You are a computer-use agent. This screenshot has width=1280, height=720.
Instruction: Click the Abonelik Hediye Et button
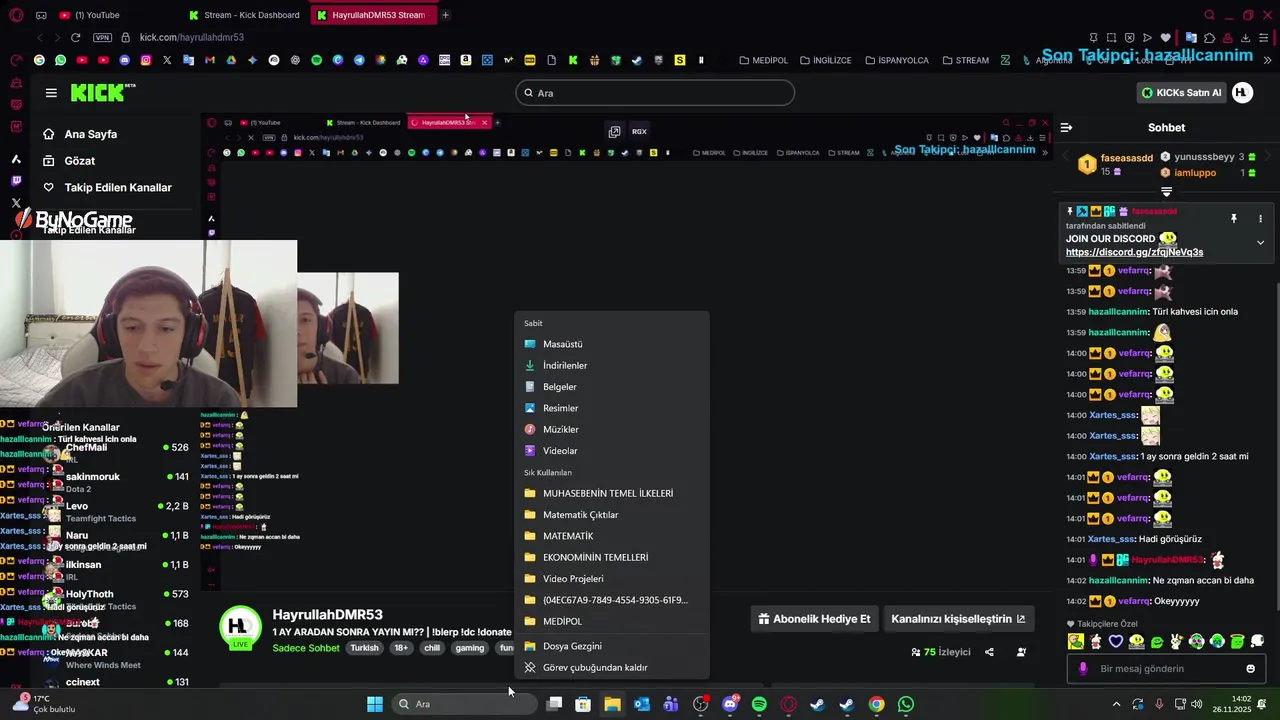(x=814, y=619)
